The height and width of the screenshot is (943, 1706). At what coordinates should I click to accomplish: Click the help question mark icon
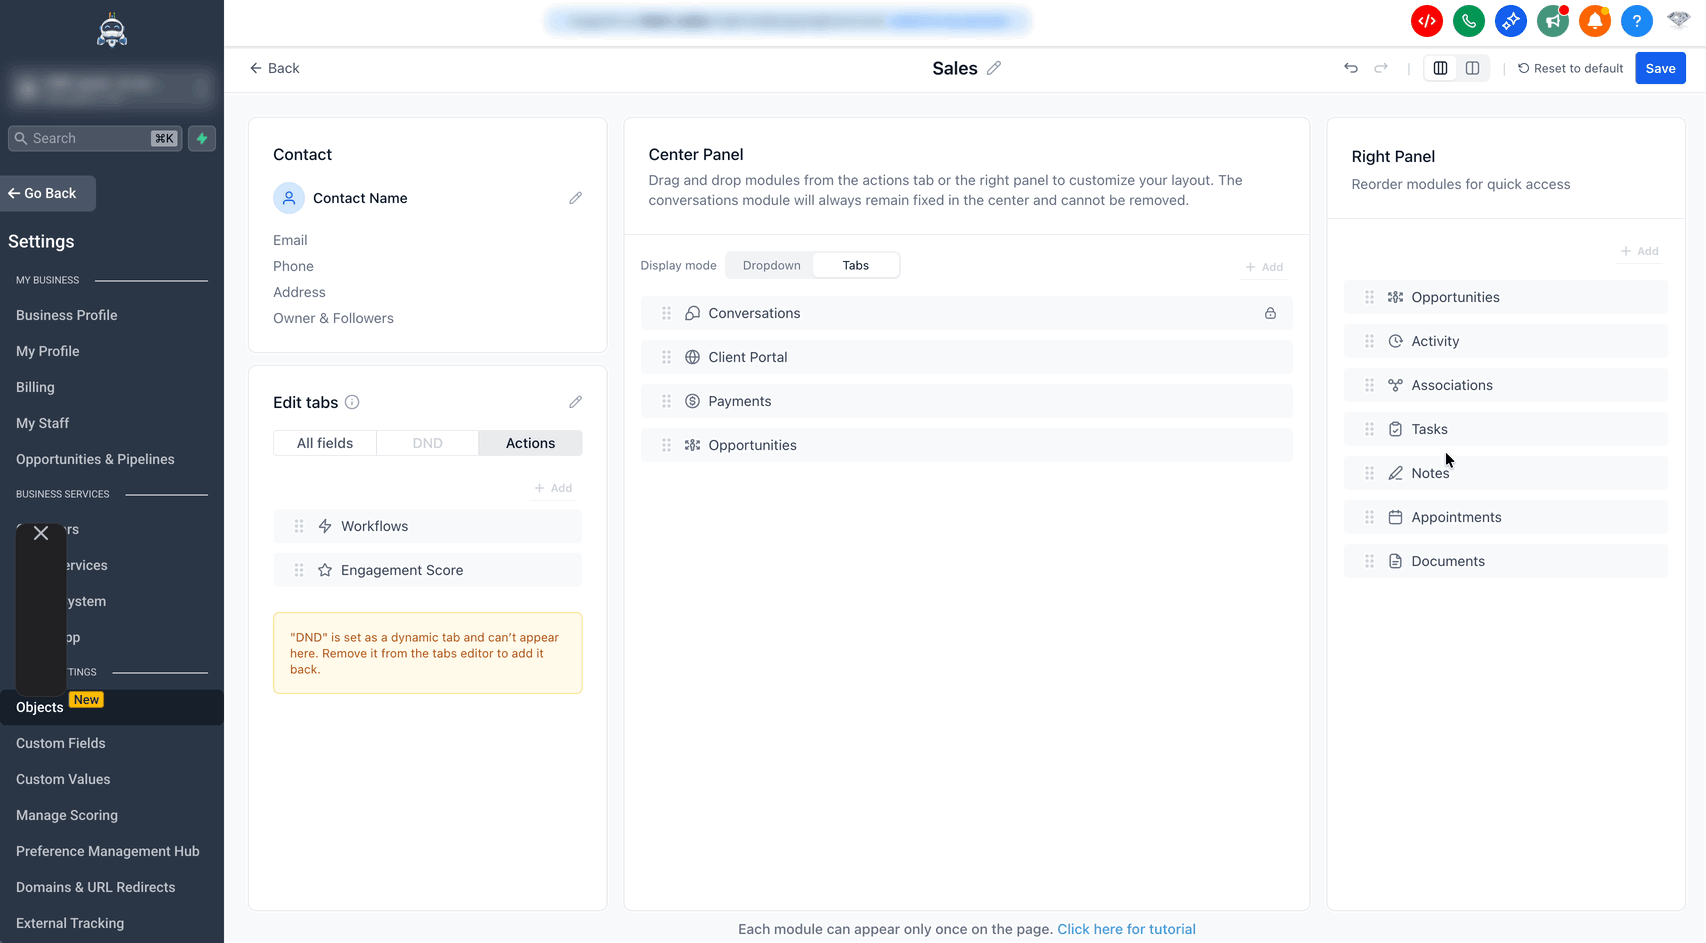(x=1636, y=21)
